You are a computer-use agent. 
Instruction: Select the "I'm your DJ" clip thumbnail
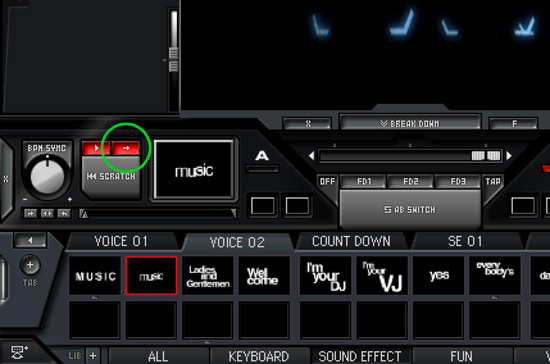[x=326, y=276]
